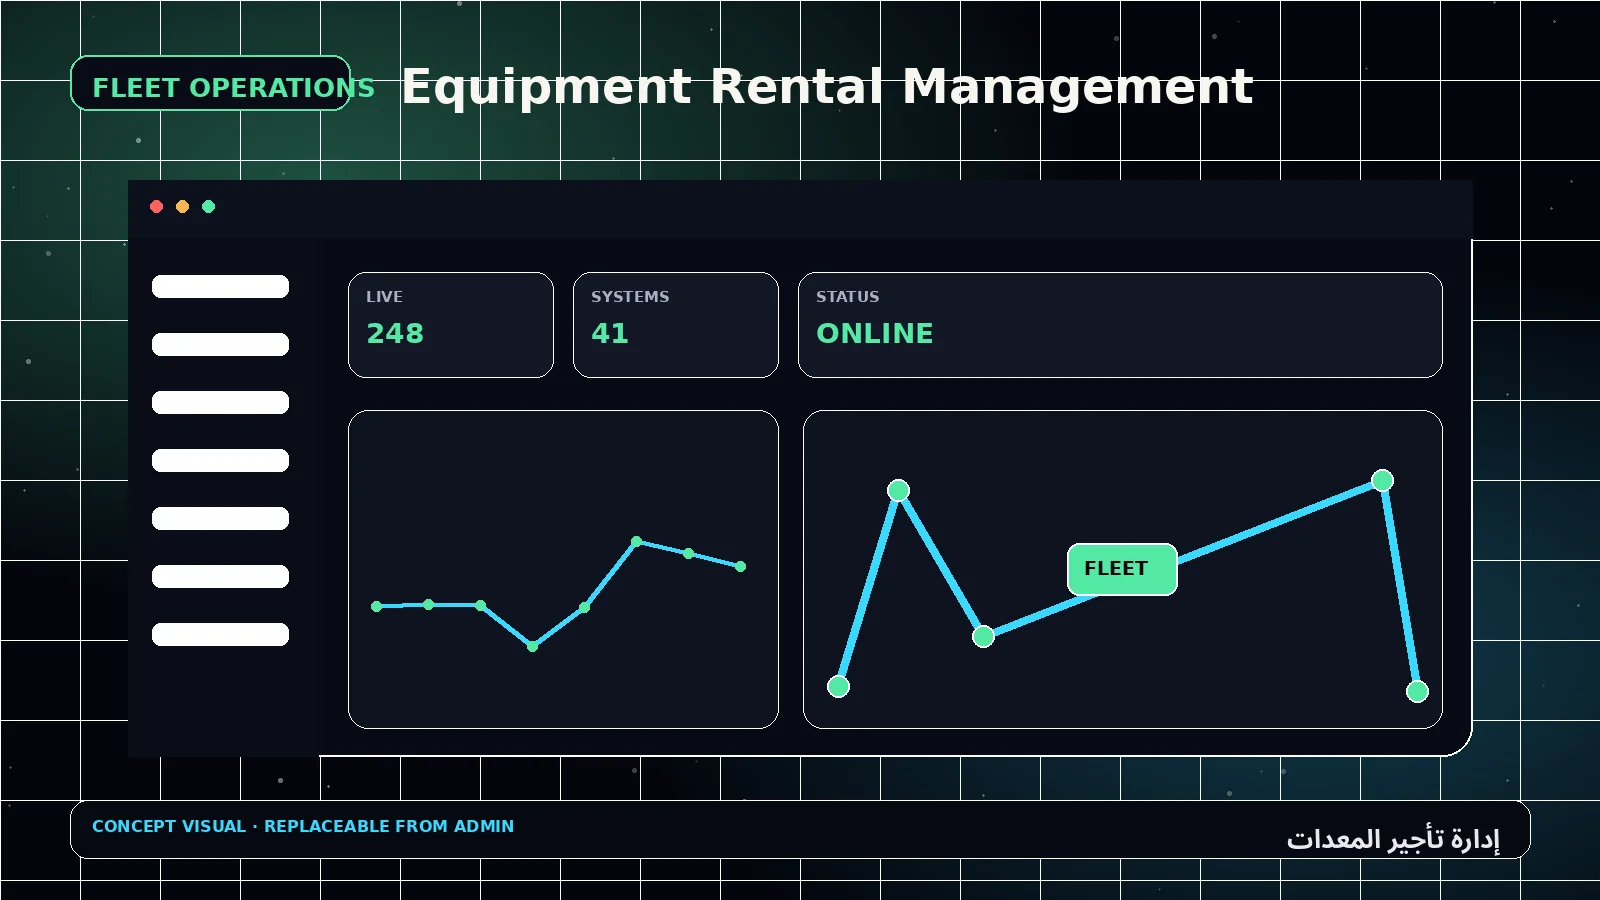This screenshot has height=900, width=1600.
Task: Select the first sidebar menu bar
Action: pyautogui.click(x=220, y=286)
